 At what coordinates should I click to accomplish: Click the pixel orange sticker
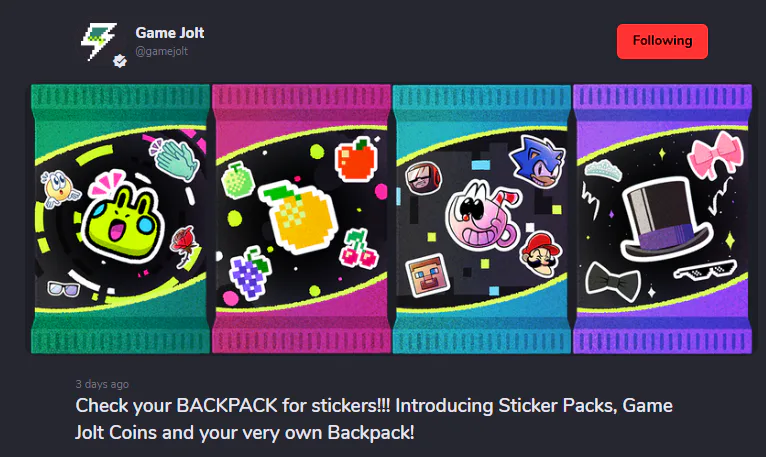pyautogui.click(x=297, y=217)
